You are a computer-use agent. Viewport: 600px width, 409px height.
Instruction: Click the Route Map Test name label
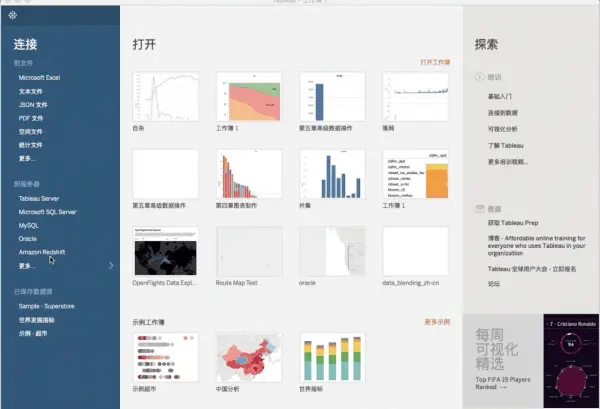click(x=236, y=283)
